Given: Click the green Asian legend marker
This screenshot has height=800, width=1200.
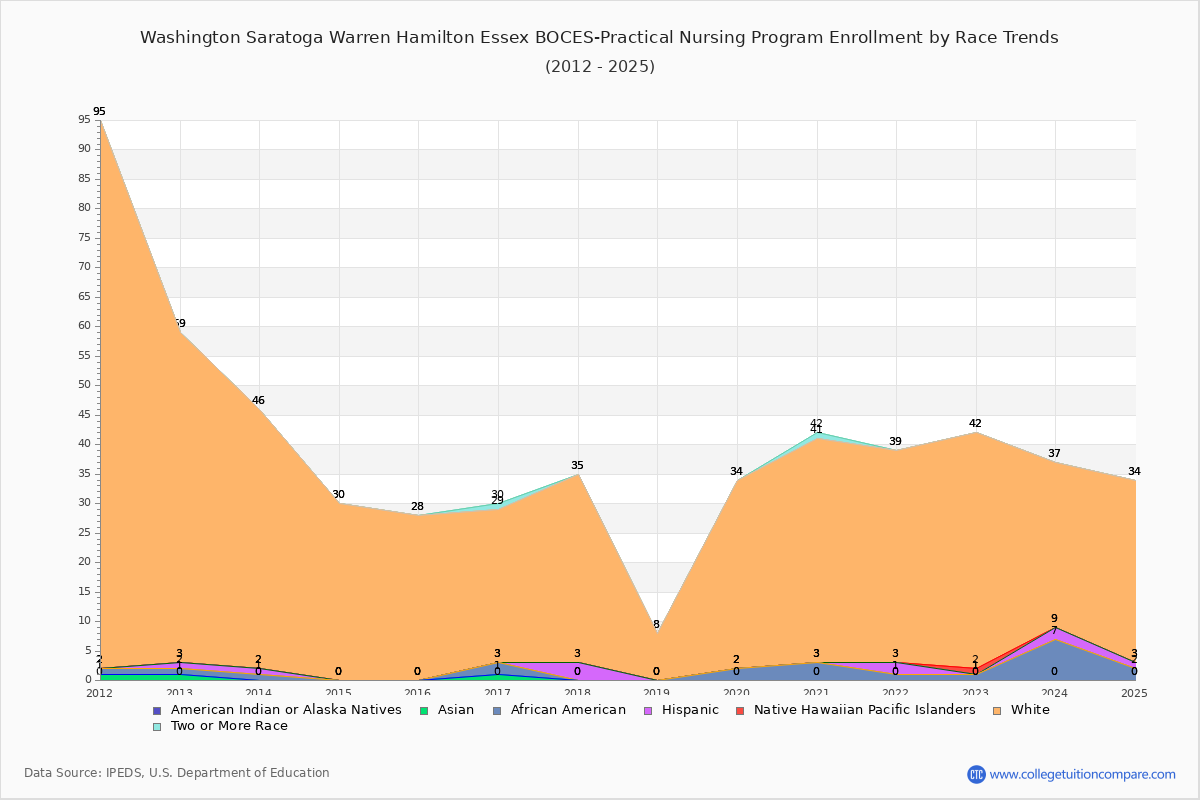Looking at the screenshot, I should (x=424, y=711).
